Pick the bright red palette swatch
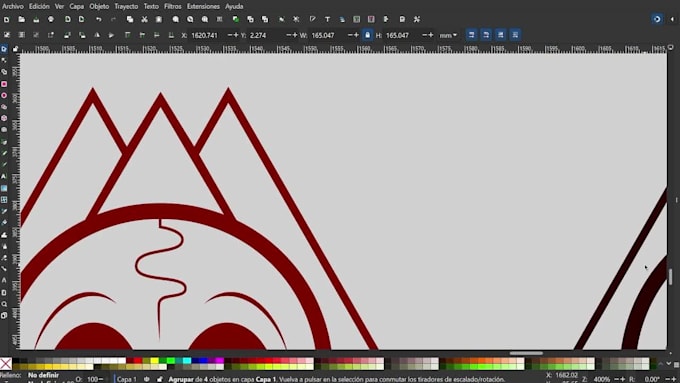This screenshot has width=680, height=383. tap(138, 360)
